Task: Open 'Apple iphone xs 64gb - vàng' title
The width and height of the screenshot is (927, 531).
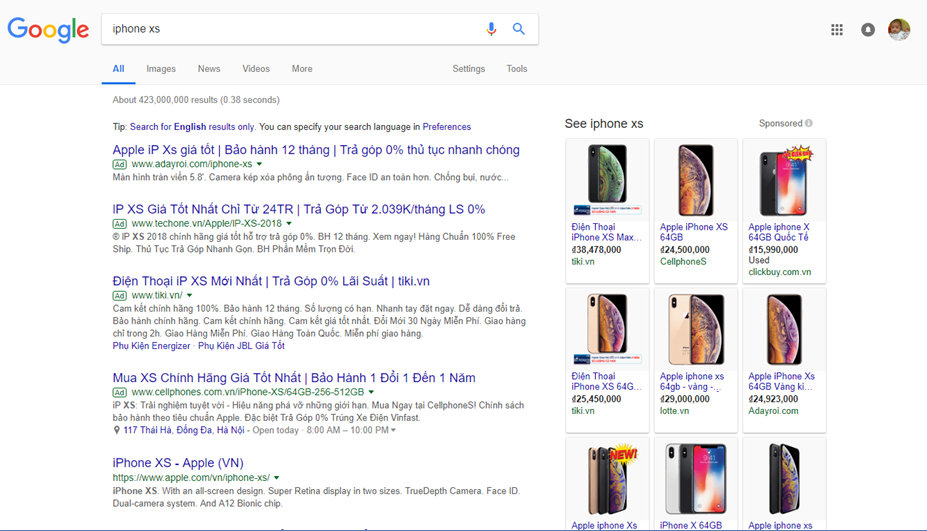Action: [692, 381]
